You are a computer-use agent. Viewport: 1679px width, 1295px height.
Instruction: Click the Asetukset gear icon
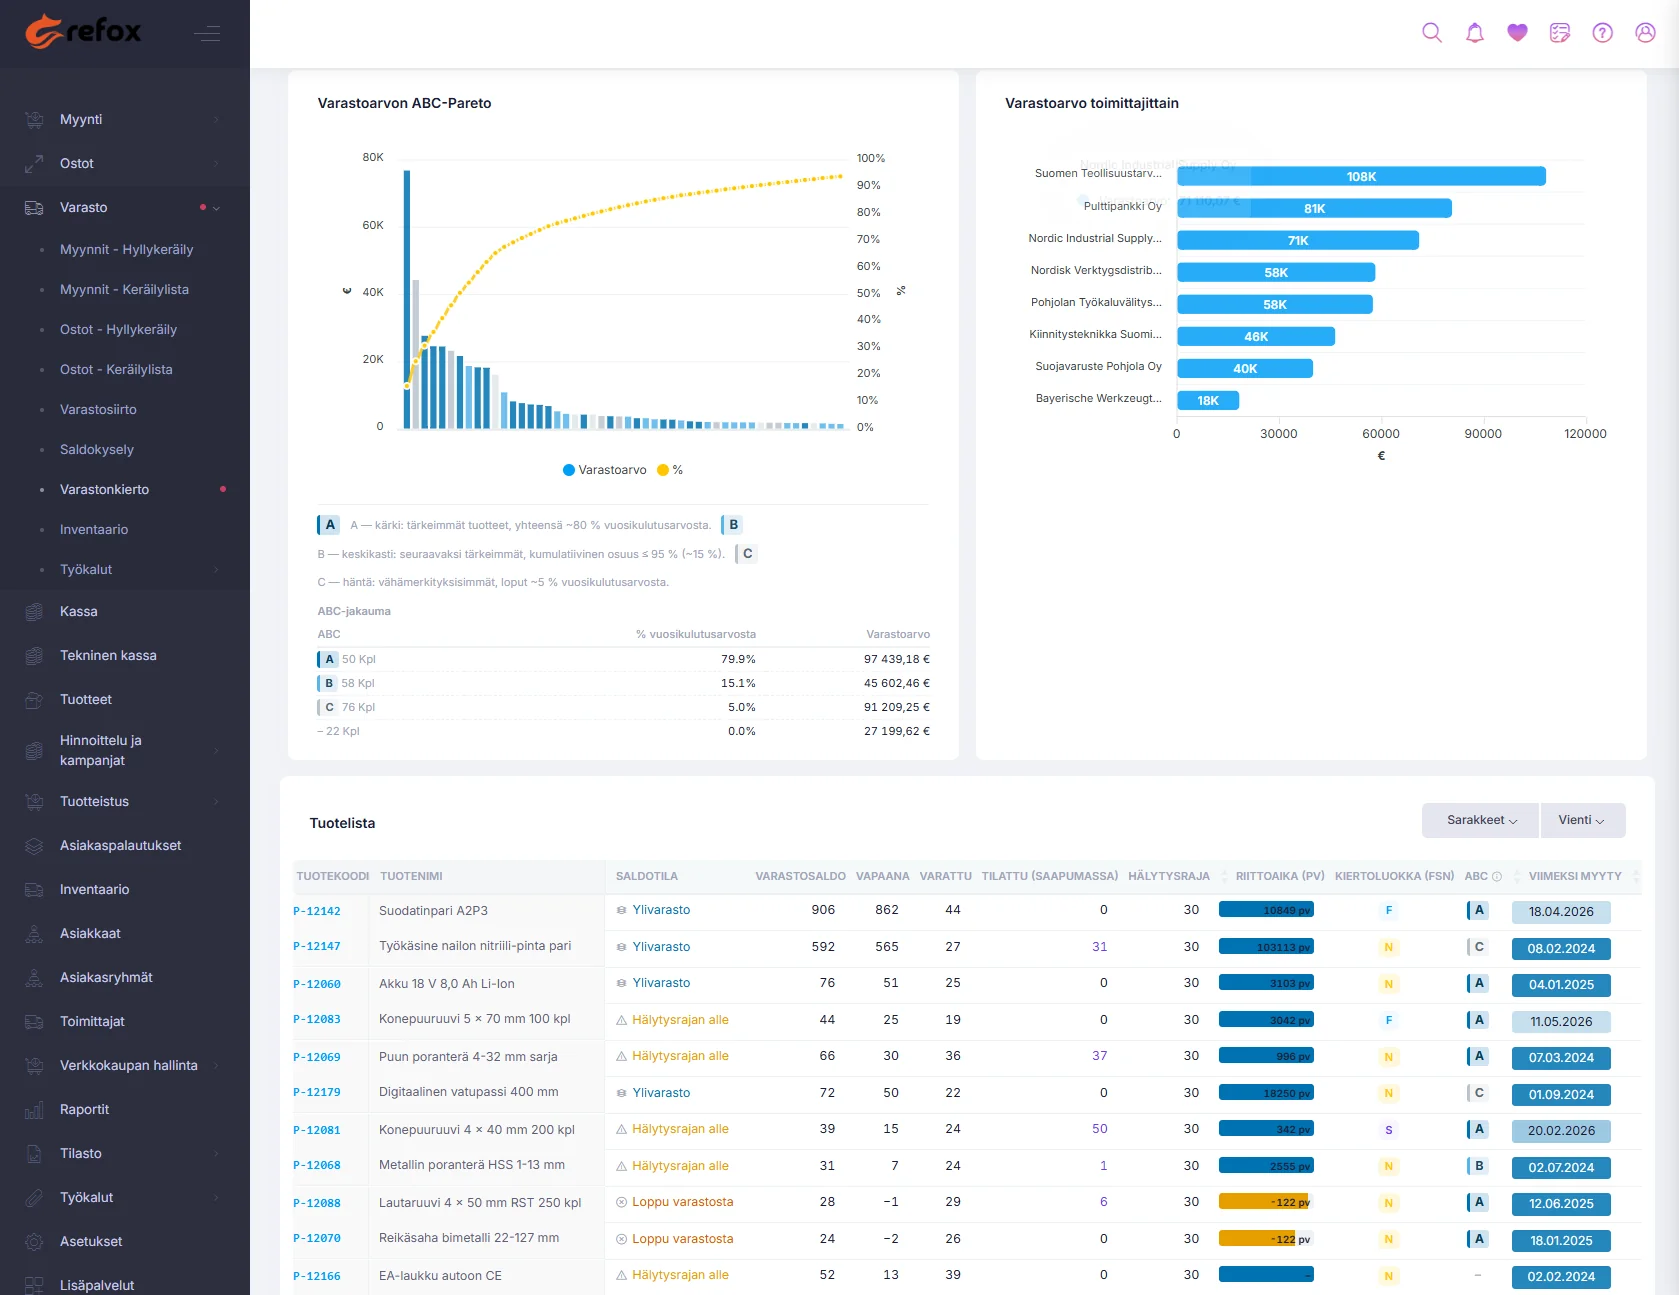(34, 1242)
